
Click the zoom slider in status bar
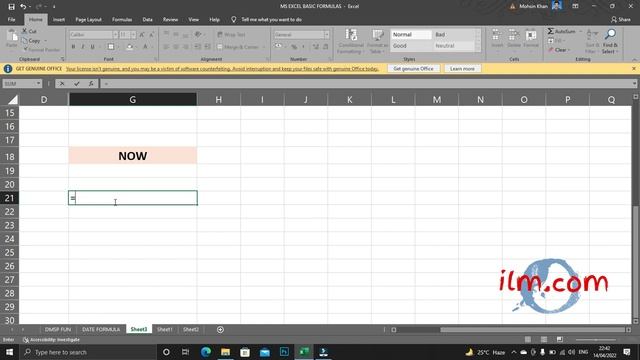pyautogui.click(x=596, y=340)
